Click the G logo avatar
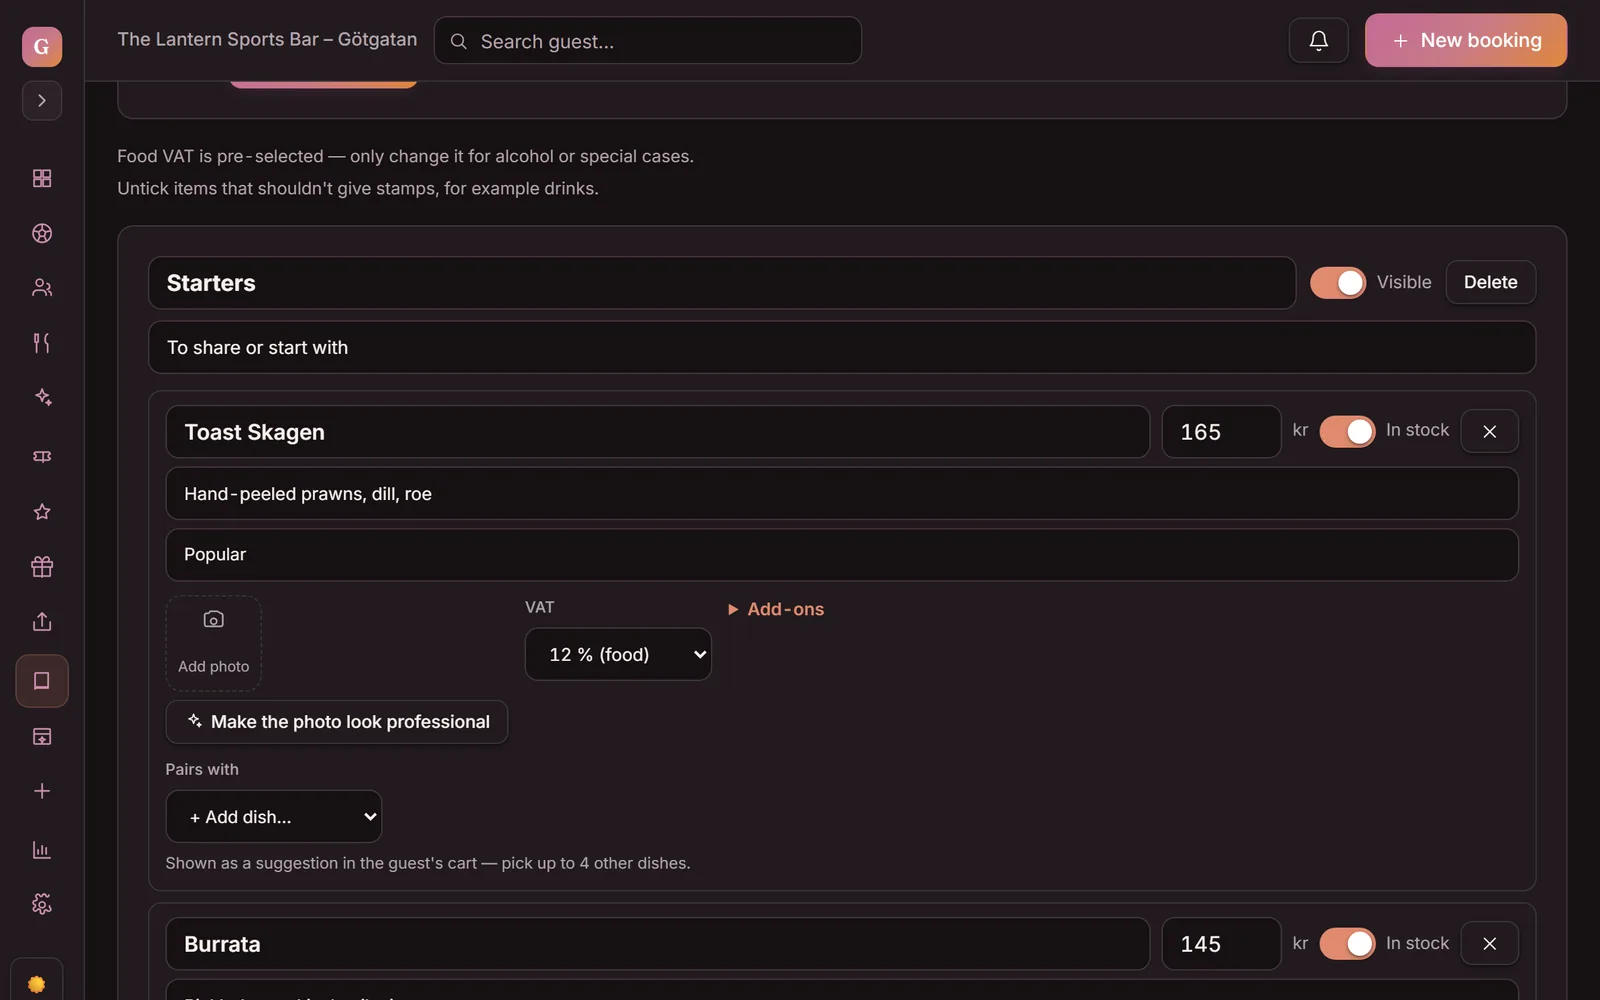1600x1000 pixels. tap(42, 46)
